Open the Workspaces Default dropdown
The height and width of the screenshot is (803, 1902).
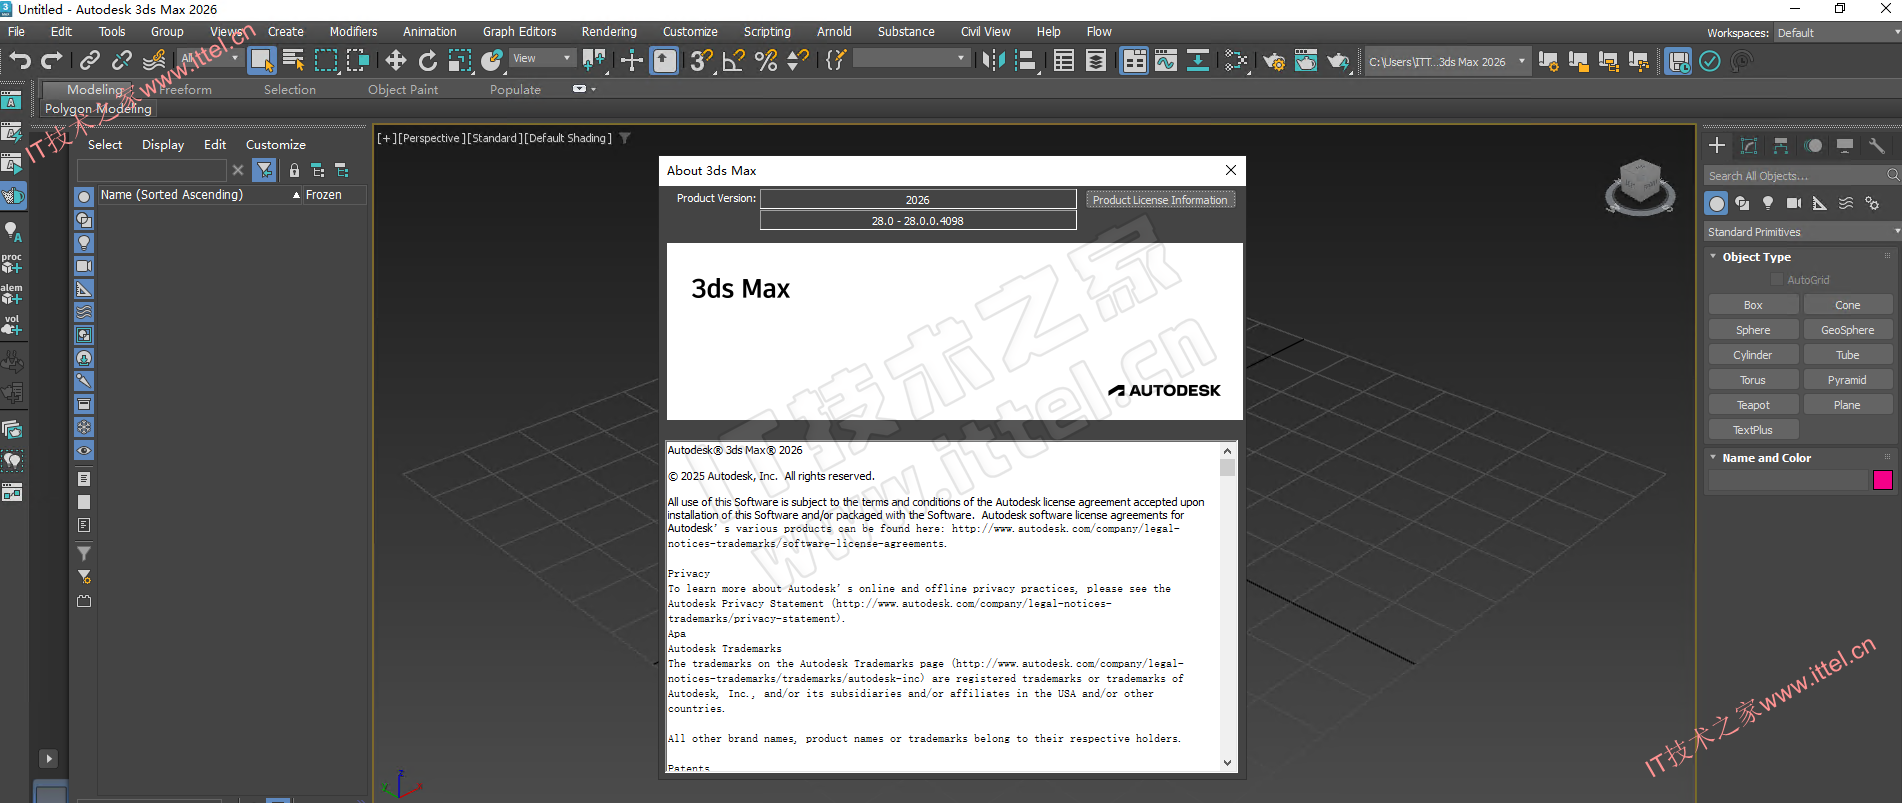coord(1838,33)
